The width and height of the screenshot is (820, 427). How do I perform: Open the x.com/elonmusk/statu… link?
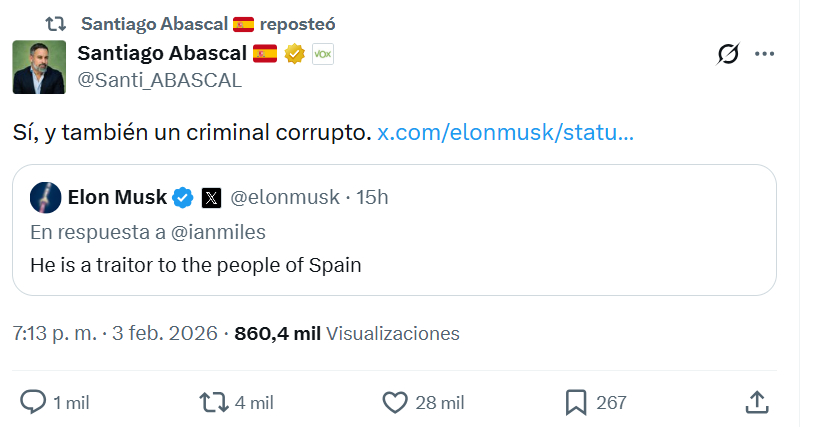[505, 132]
